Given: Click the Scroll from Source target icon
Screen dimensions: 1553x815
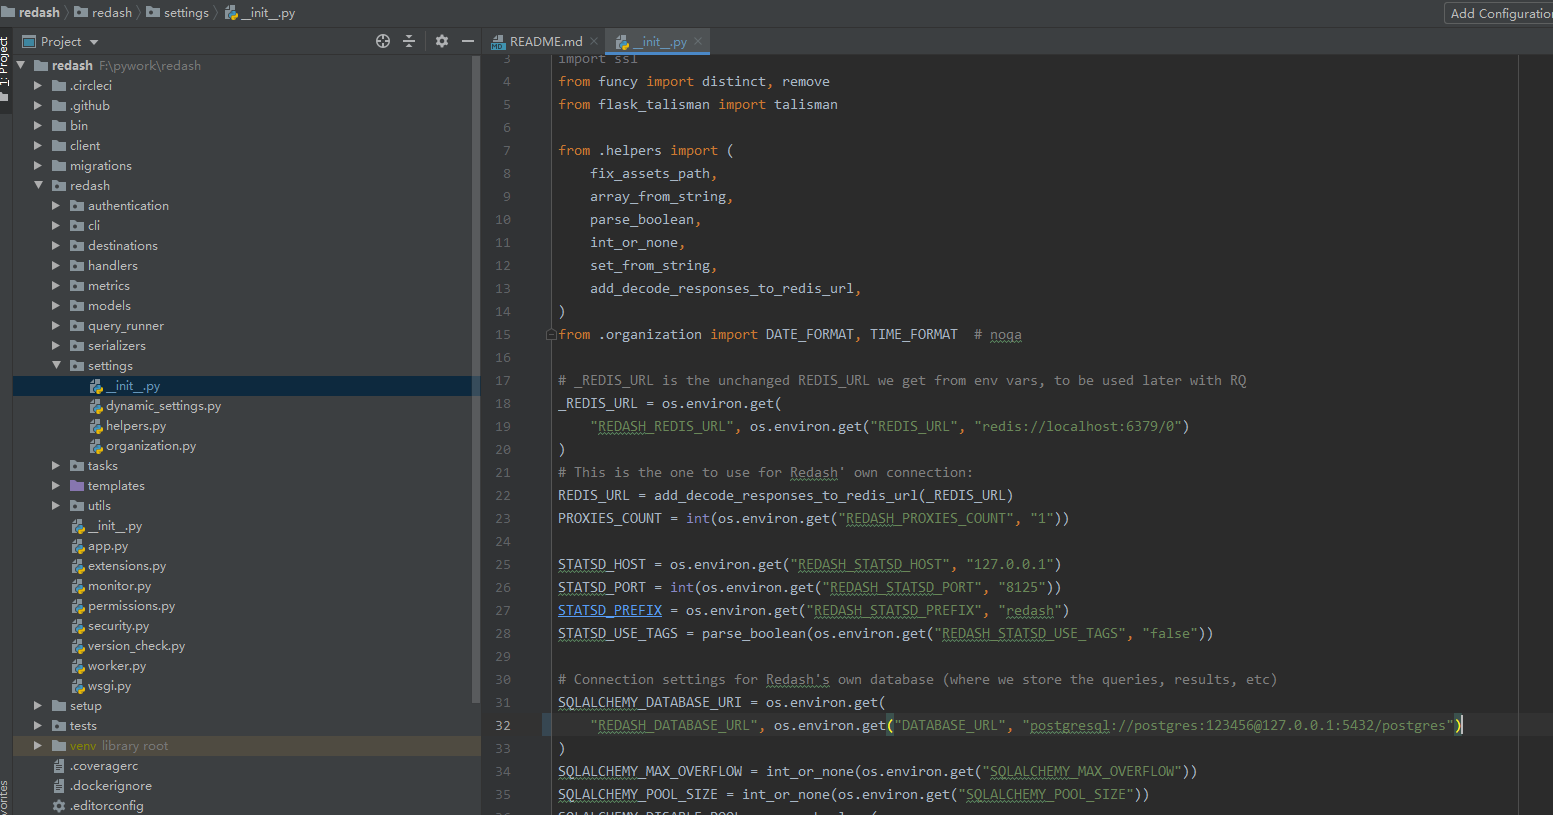Looking at the screenshot, I should (x=382, y=41).
